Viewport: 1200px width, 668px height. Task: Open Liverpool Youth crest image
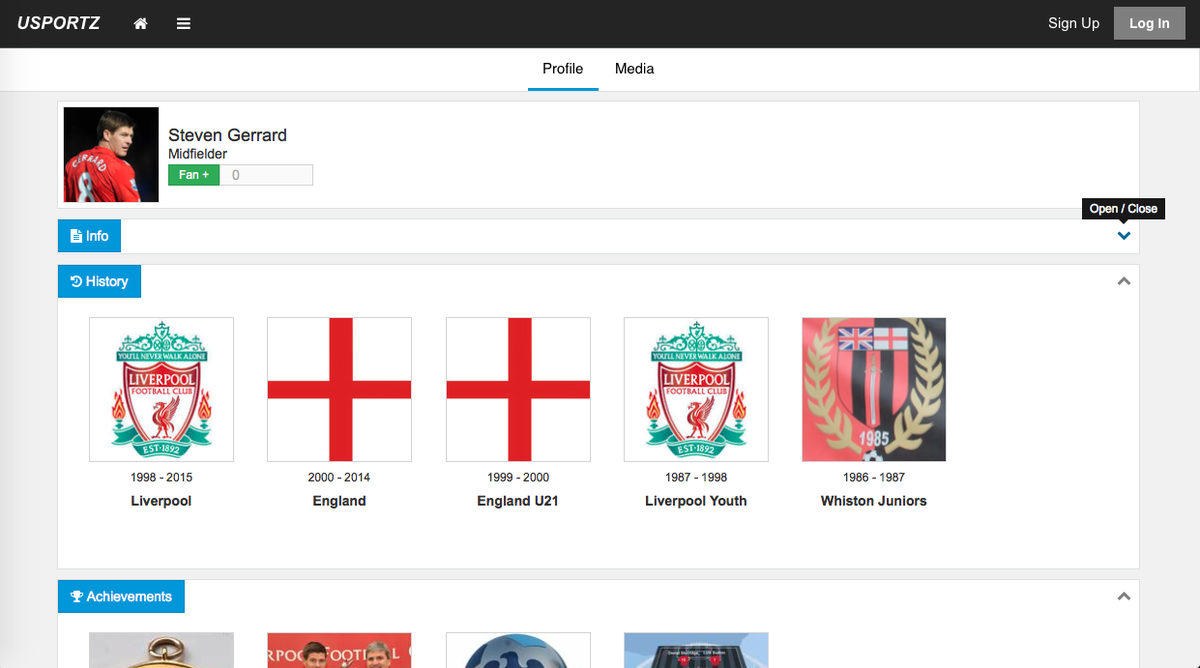[696, 390]
